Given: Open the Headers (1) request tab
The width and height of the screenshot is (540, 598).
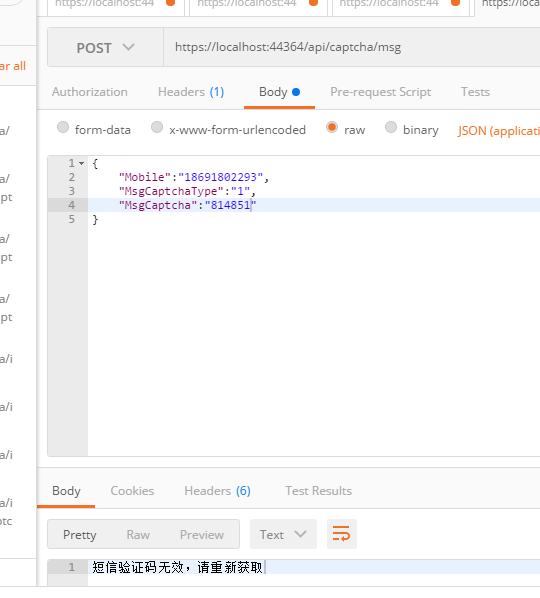Looking at the screenshot, I should (191, 92).
